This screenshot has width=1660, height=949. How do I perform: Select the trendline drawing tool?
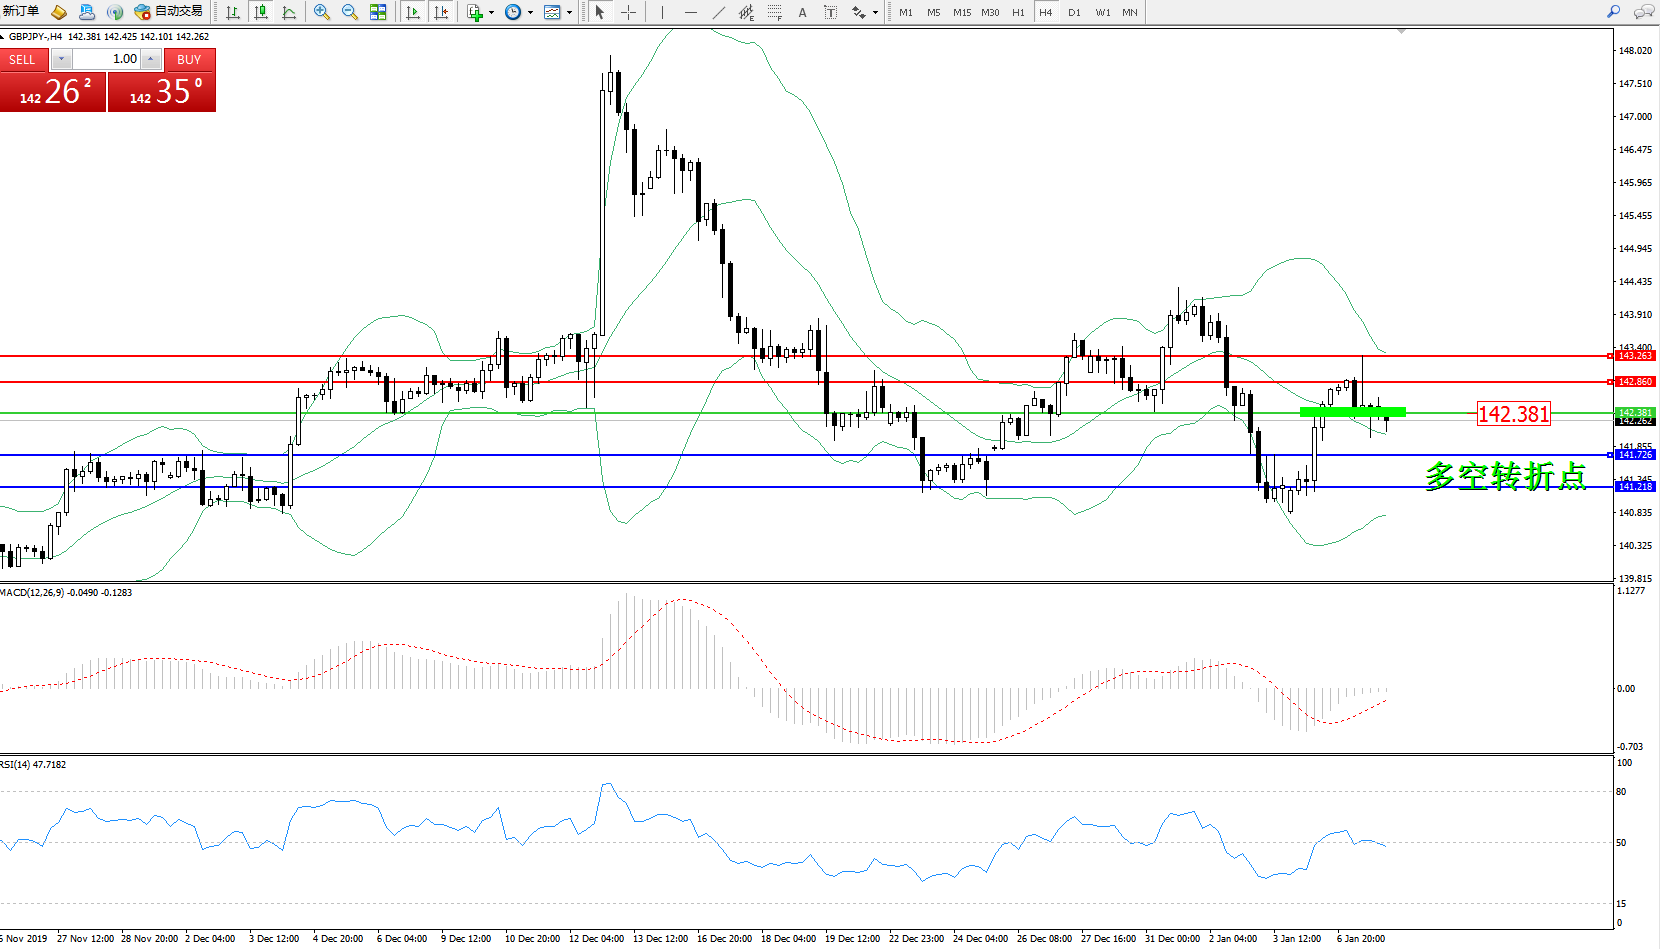click(719, 12)
